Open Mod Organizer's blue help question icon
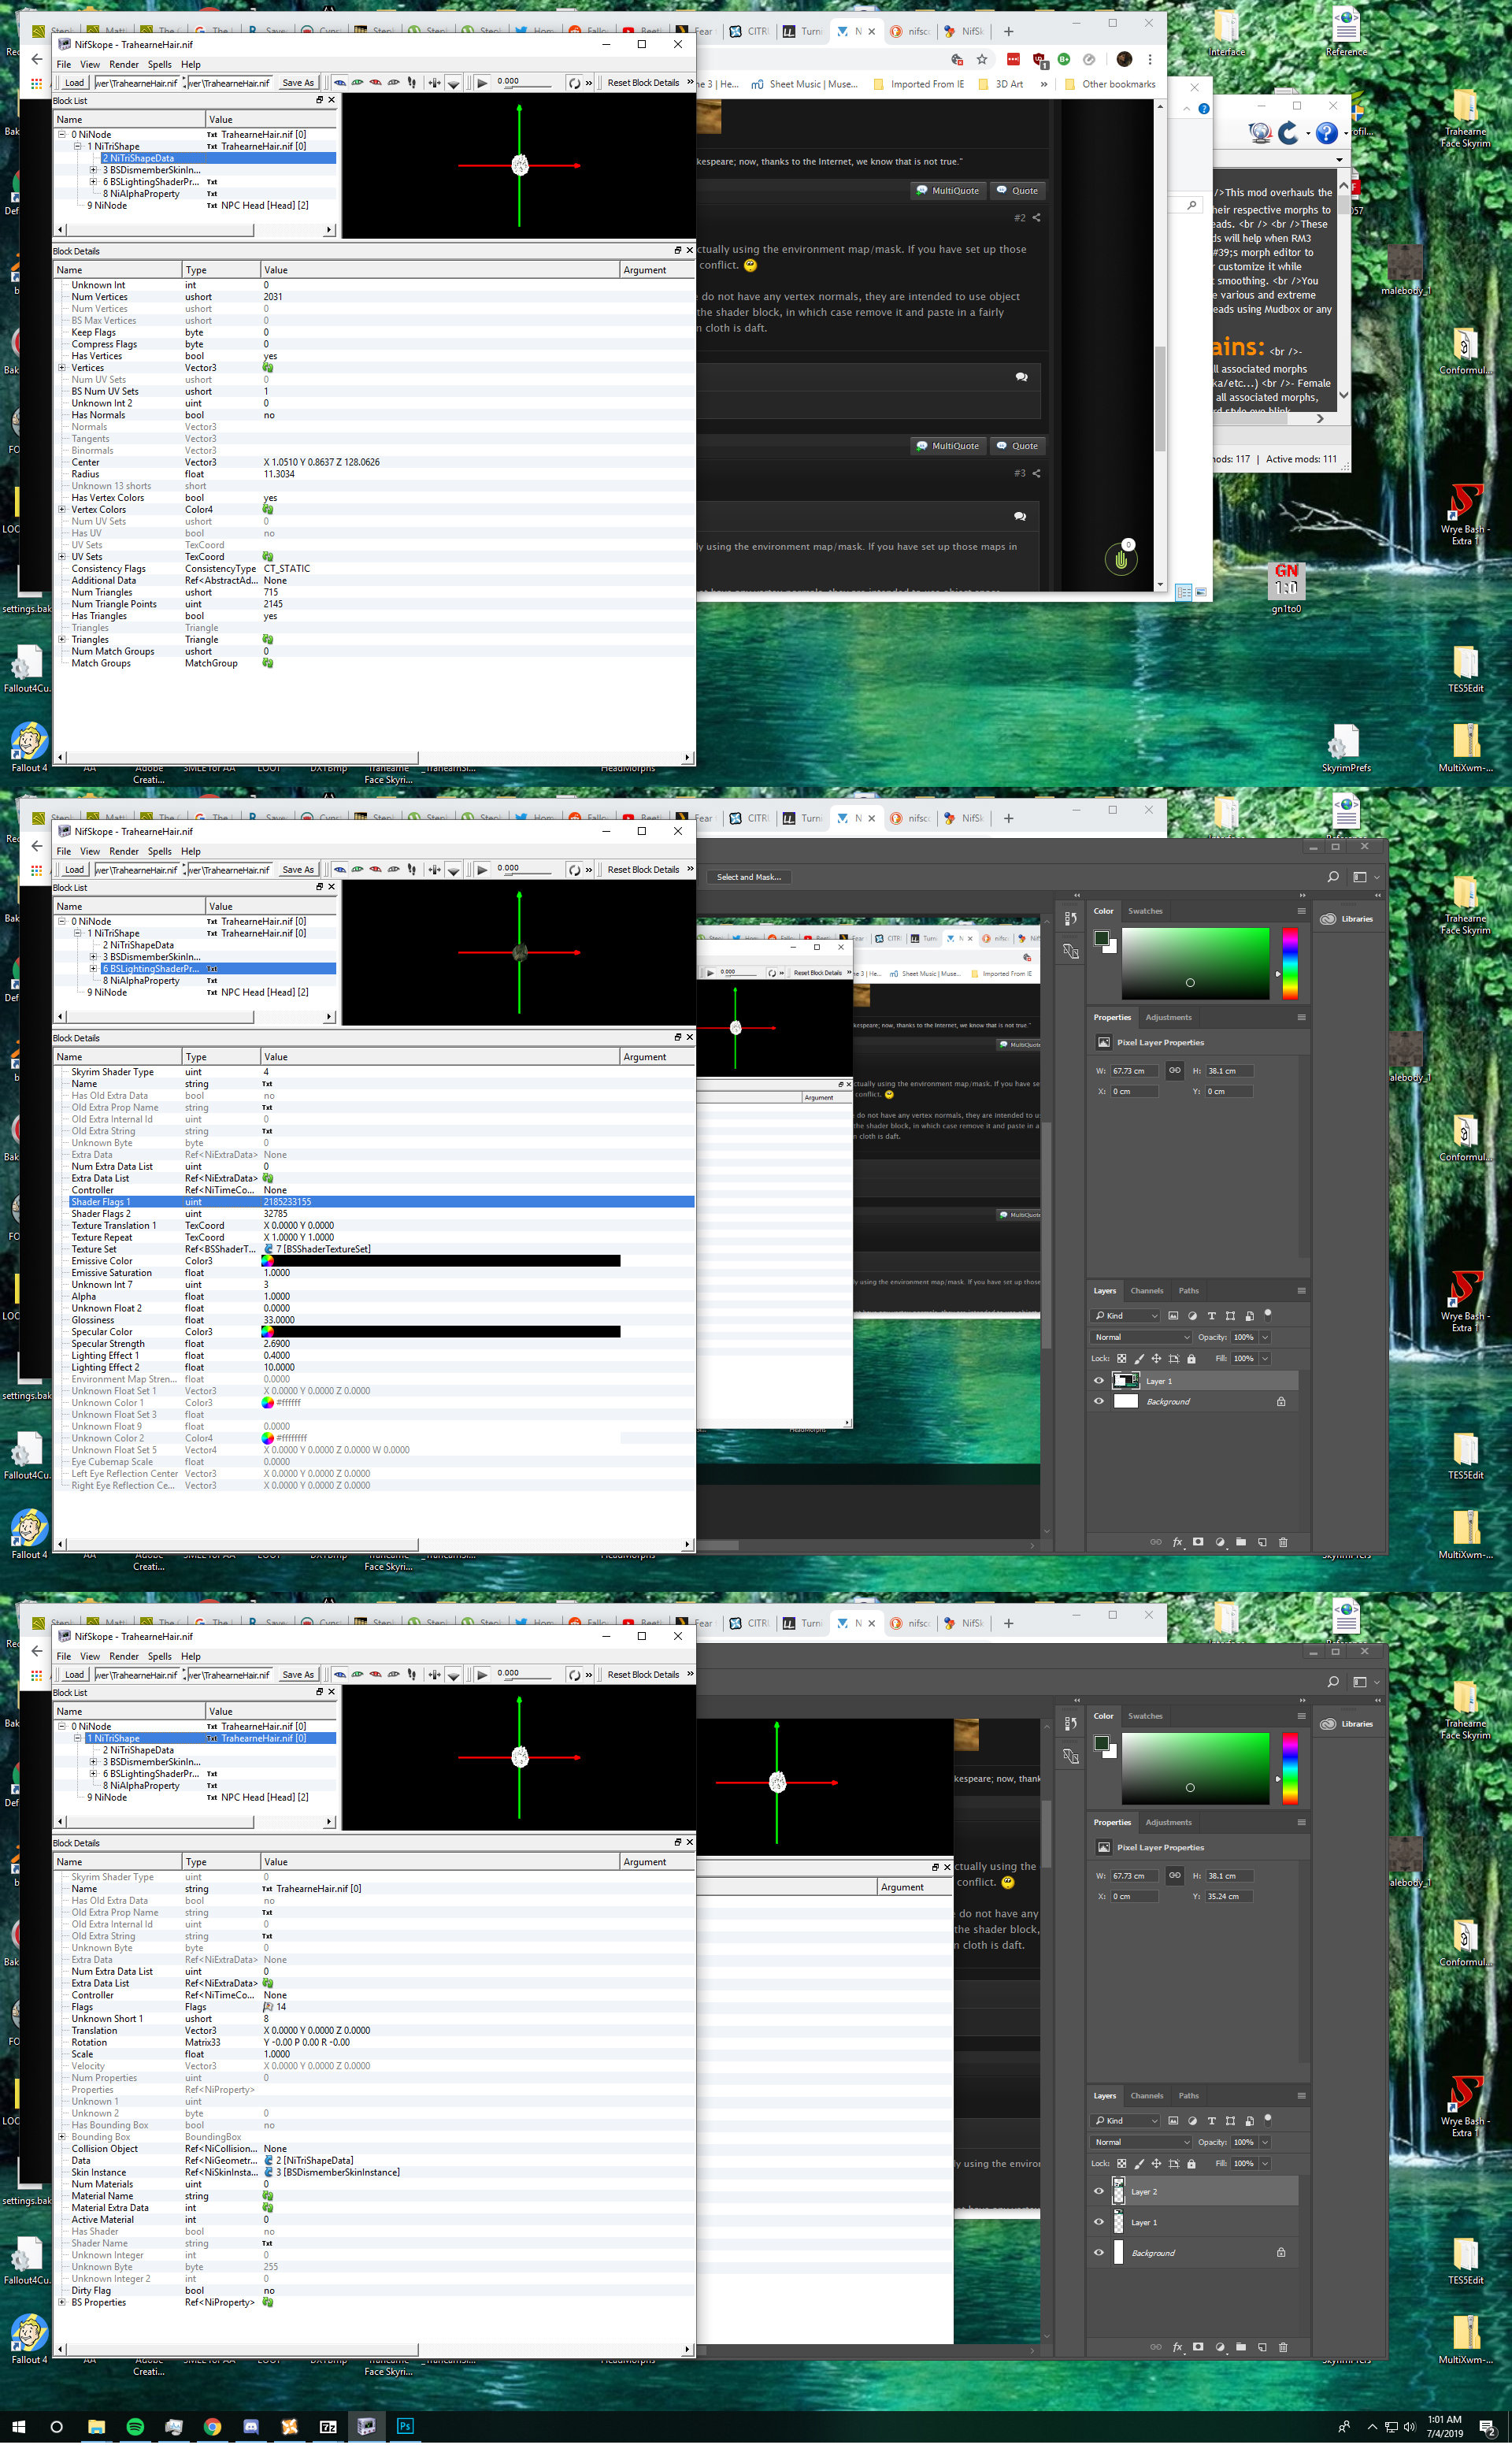1512x2456 pixels. click(x=1326, y=133)
